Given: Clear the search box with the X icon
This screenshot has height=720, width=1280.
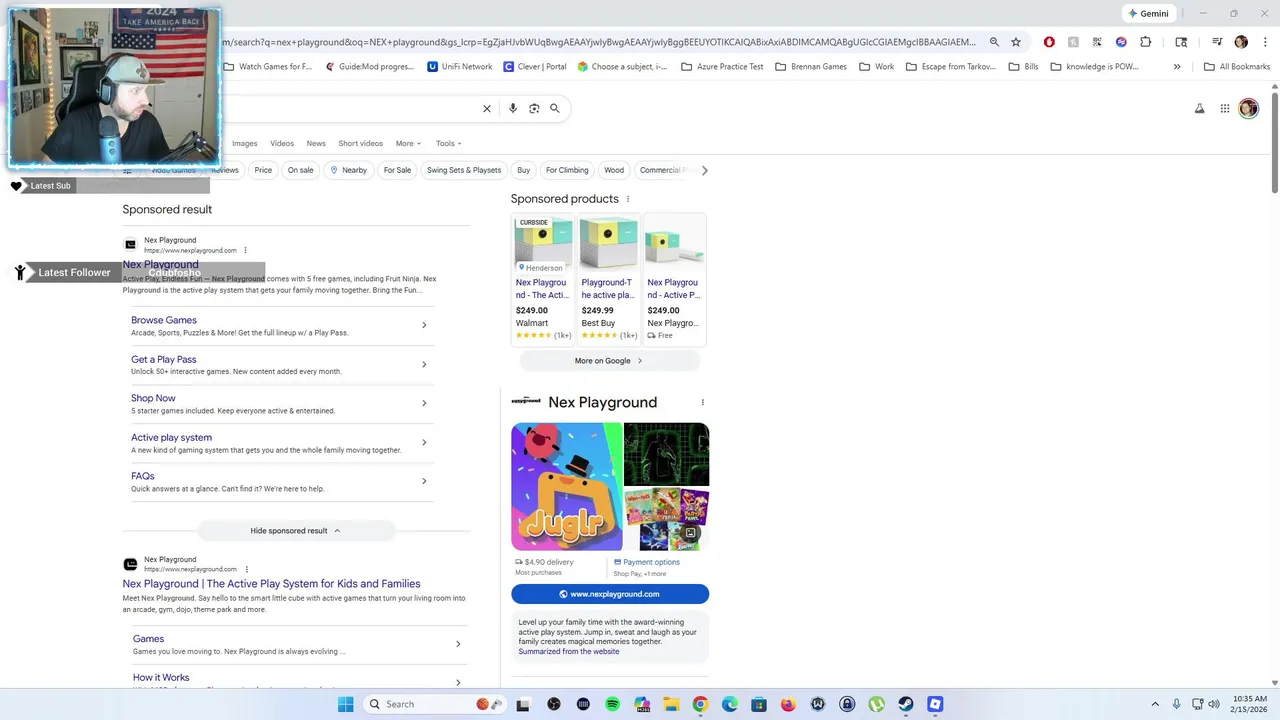Looking at the screenshot, I should coord(487,108).
